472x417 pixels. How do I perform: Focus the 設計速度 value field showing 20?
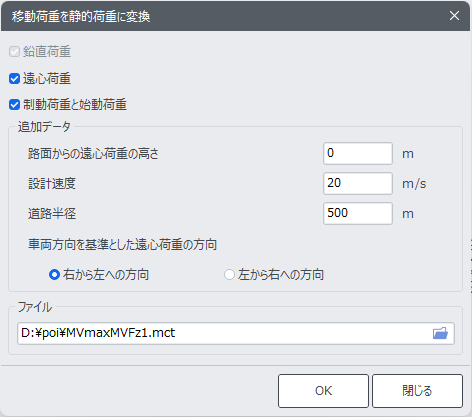coord(358,183)
